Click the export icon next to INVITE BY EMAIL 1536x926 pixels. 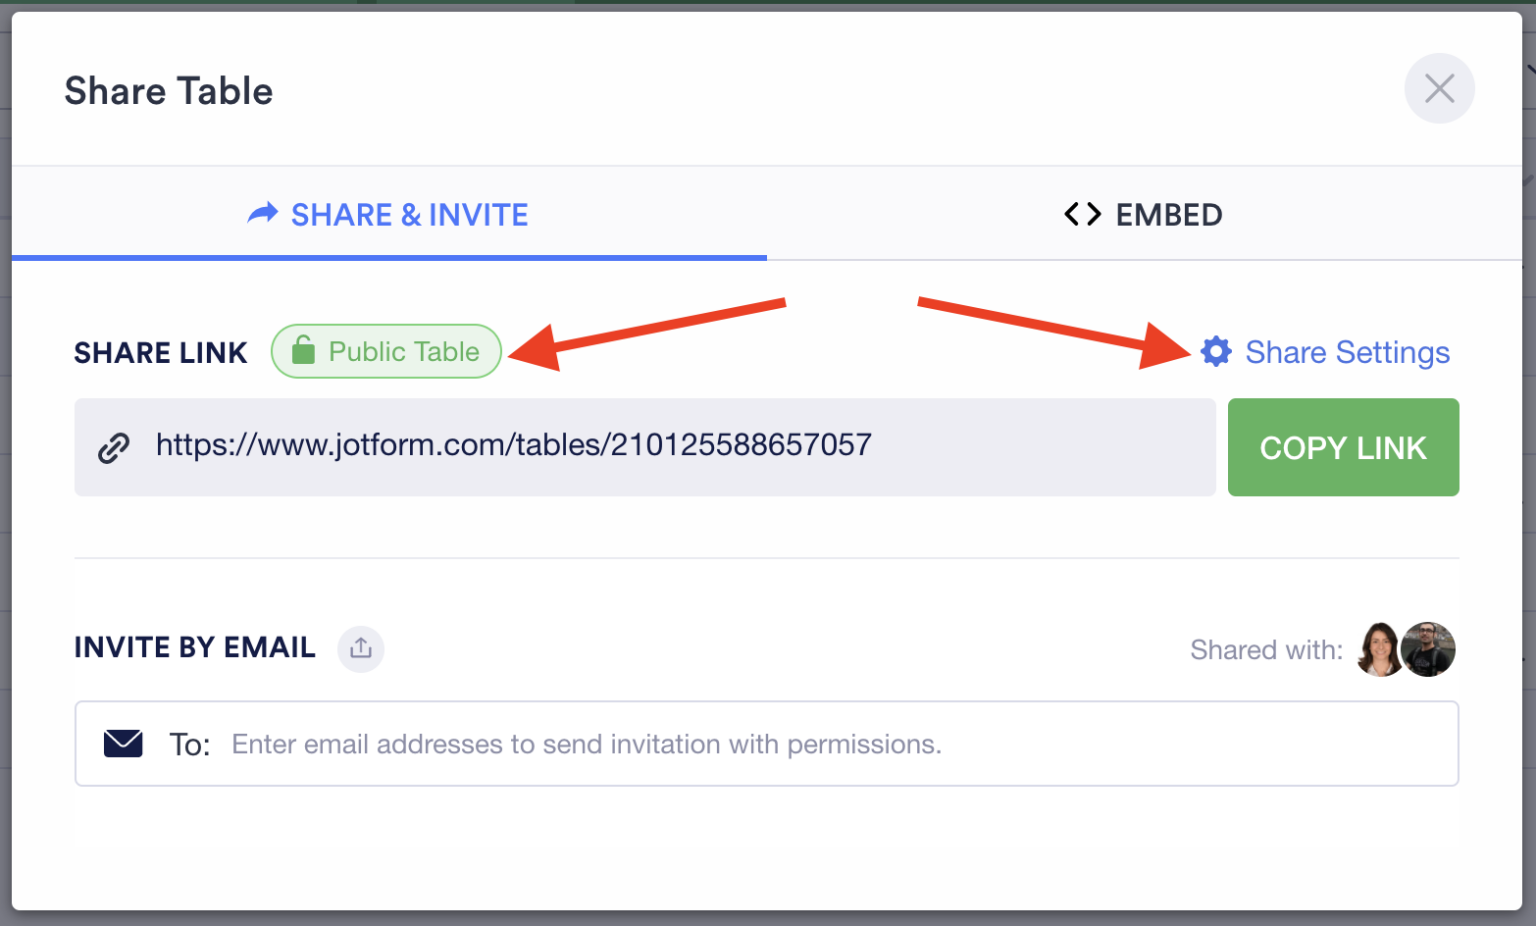tap(360, 649)
